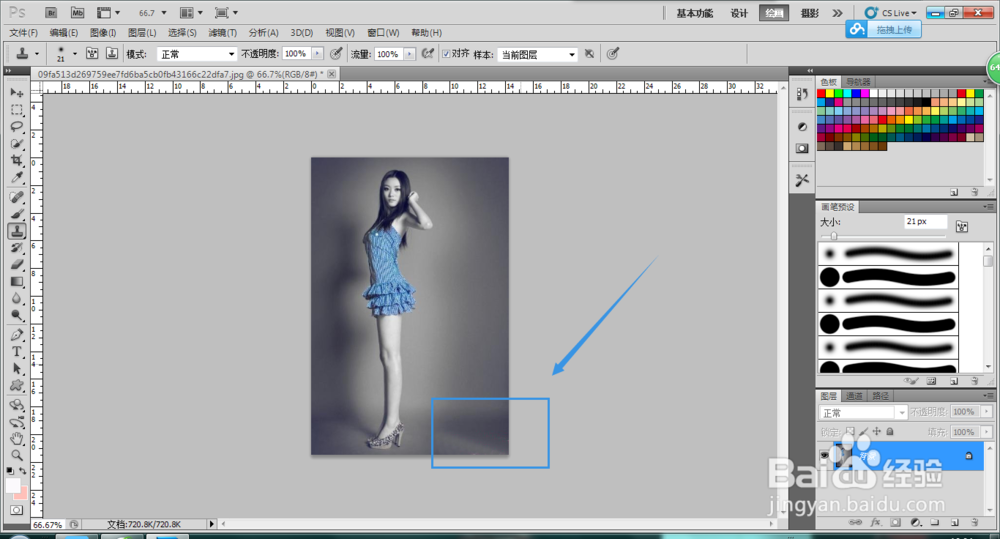This screenshot has width=1000, height=539.
Task: Hide the layer with the eye icon
Action: tap(824, 455)
